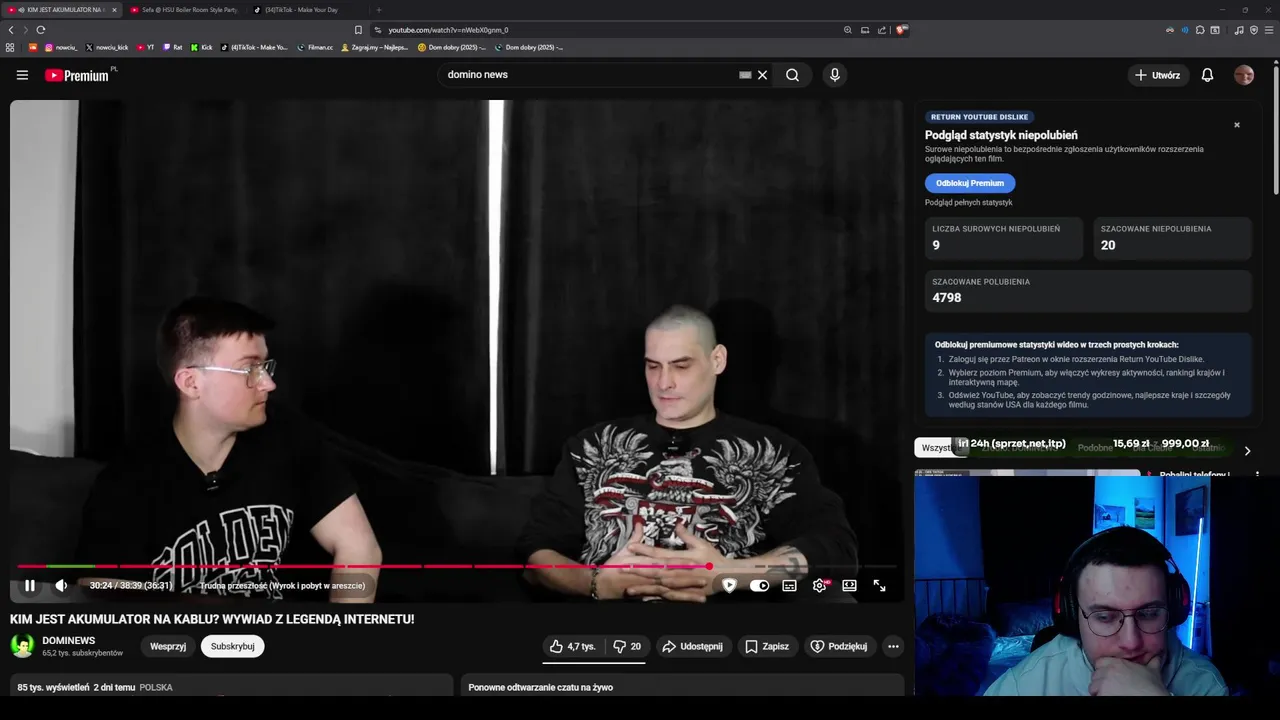Open the browser zoom magnifier icon
Image resolution: width=1280 pixels, height=720 pixels.
(848, 30)
